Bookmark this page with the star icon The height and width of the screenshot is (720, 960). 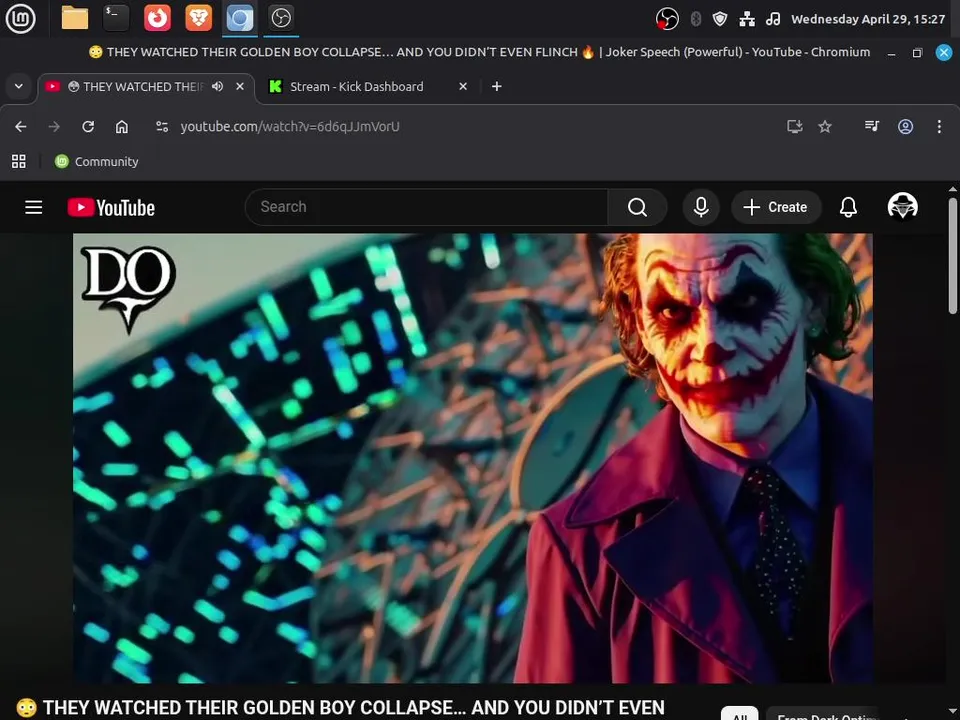pyautogui.click(x=825, y=126)
